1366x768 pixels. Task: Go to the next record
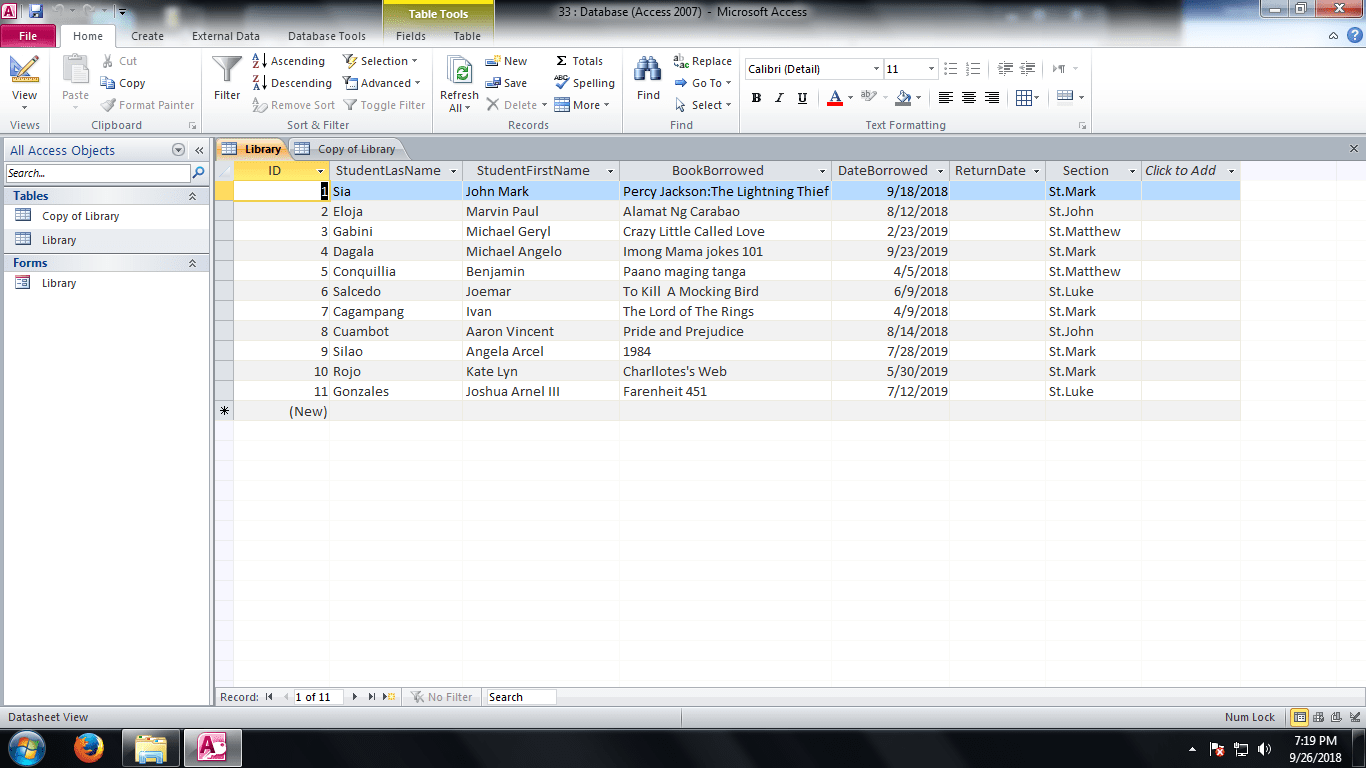354,697
